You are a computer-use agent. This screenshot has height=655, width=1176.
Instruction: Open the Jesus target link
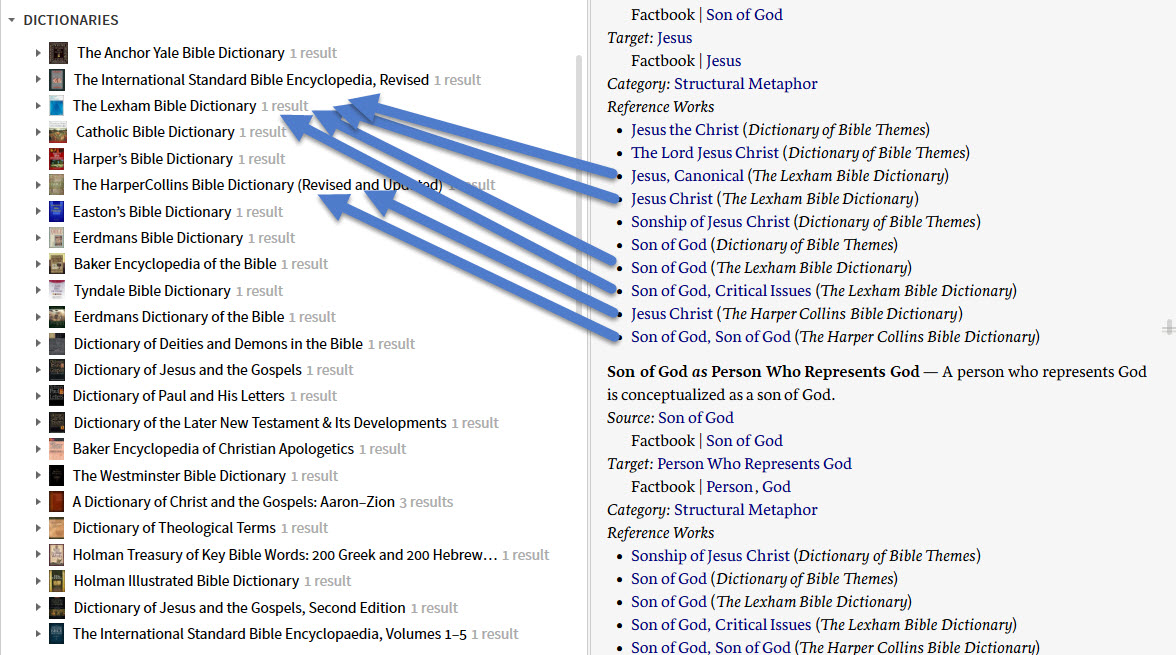[674, 38]
